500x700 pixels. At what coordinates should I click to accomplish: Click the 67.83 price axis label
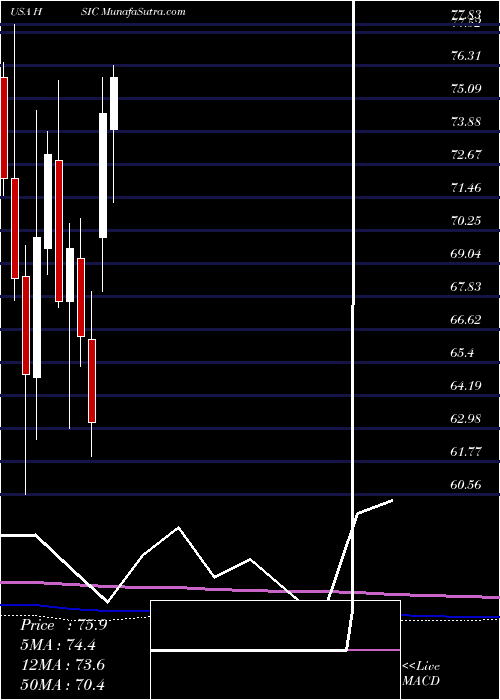pyautogui.click(x=466, y=287)
